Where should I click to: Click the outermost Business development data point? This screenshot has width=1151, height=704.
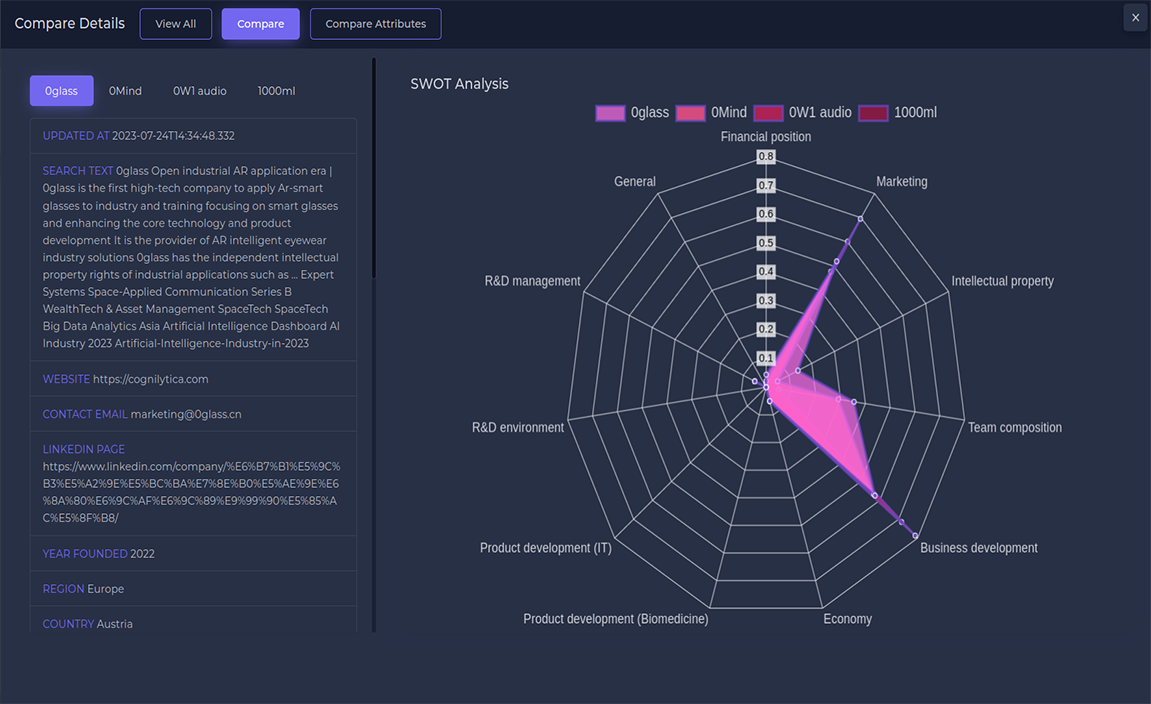coord(917,537)
